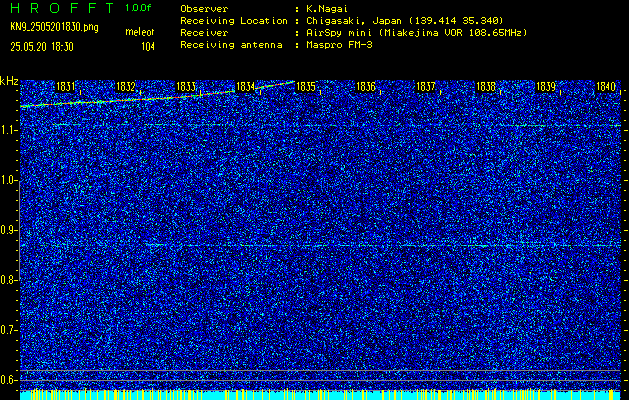This screenshot has height=400, width=629.
Task: Click the 0.9 kHz axis label
Action: click(x=8, y=230)
